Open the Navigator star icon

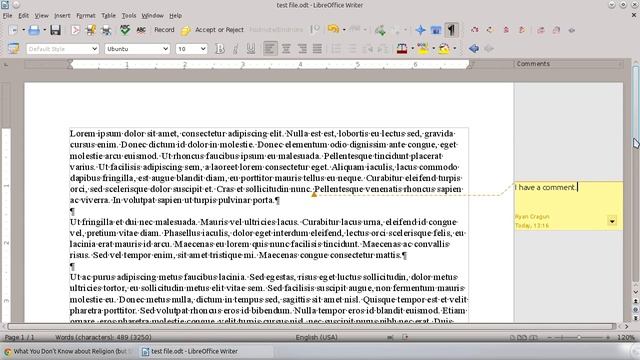tap(420, 30)
